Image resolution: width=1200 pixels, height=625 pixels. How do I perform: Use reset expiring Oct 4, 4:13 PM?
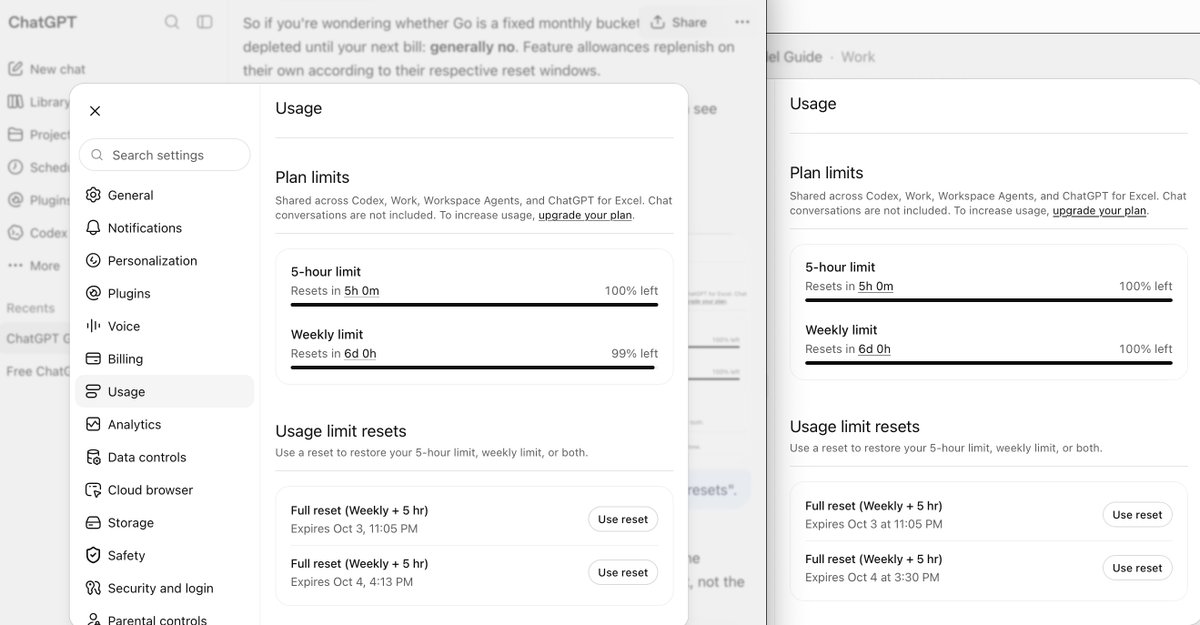click(623, 573)
